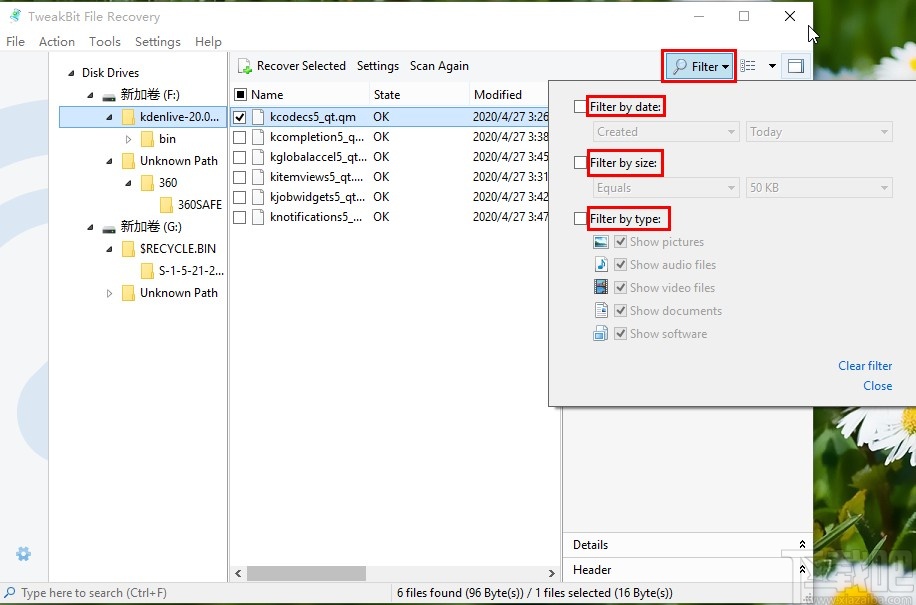Click the Scan Again toolbar button
The width and height of the screenshot is (916, 605).
tap(439, 66)
